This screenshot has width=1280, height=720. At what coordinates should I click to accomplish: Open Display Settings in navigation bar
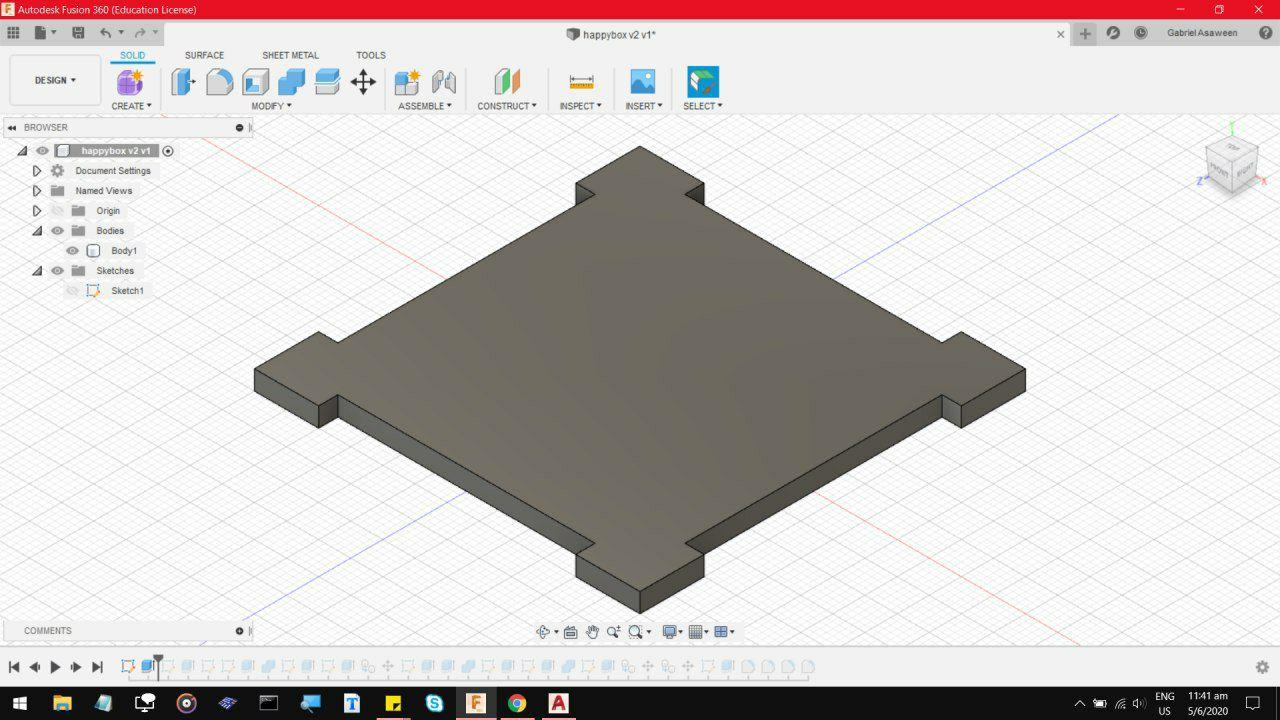point(670,632)
